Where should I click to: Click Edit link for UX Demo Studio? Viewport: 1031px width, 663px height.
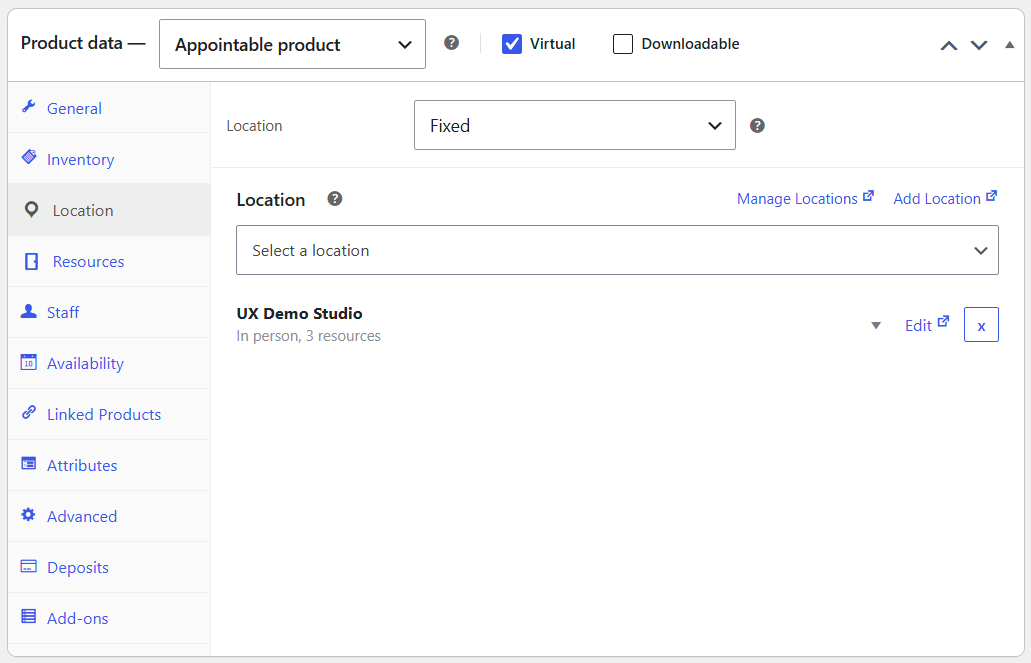pos(918,326)
